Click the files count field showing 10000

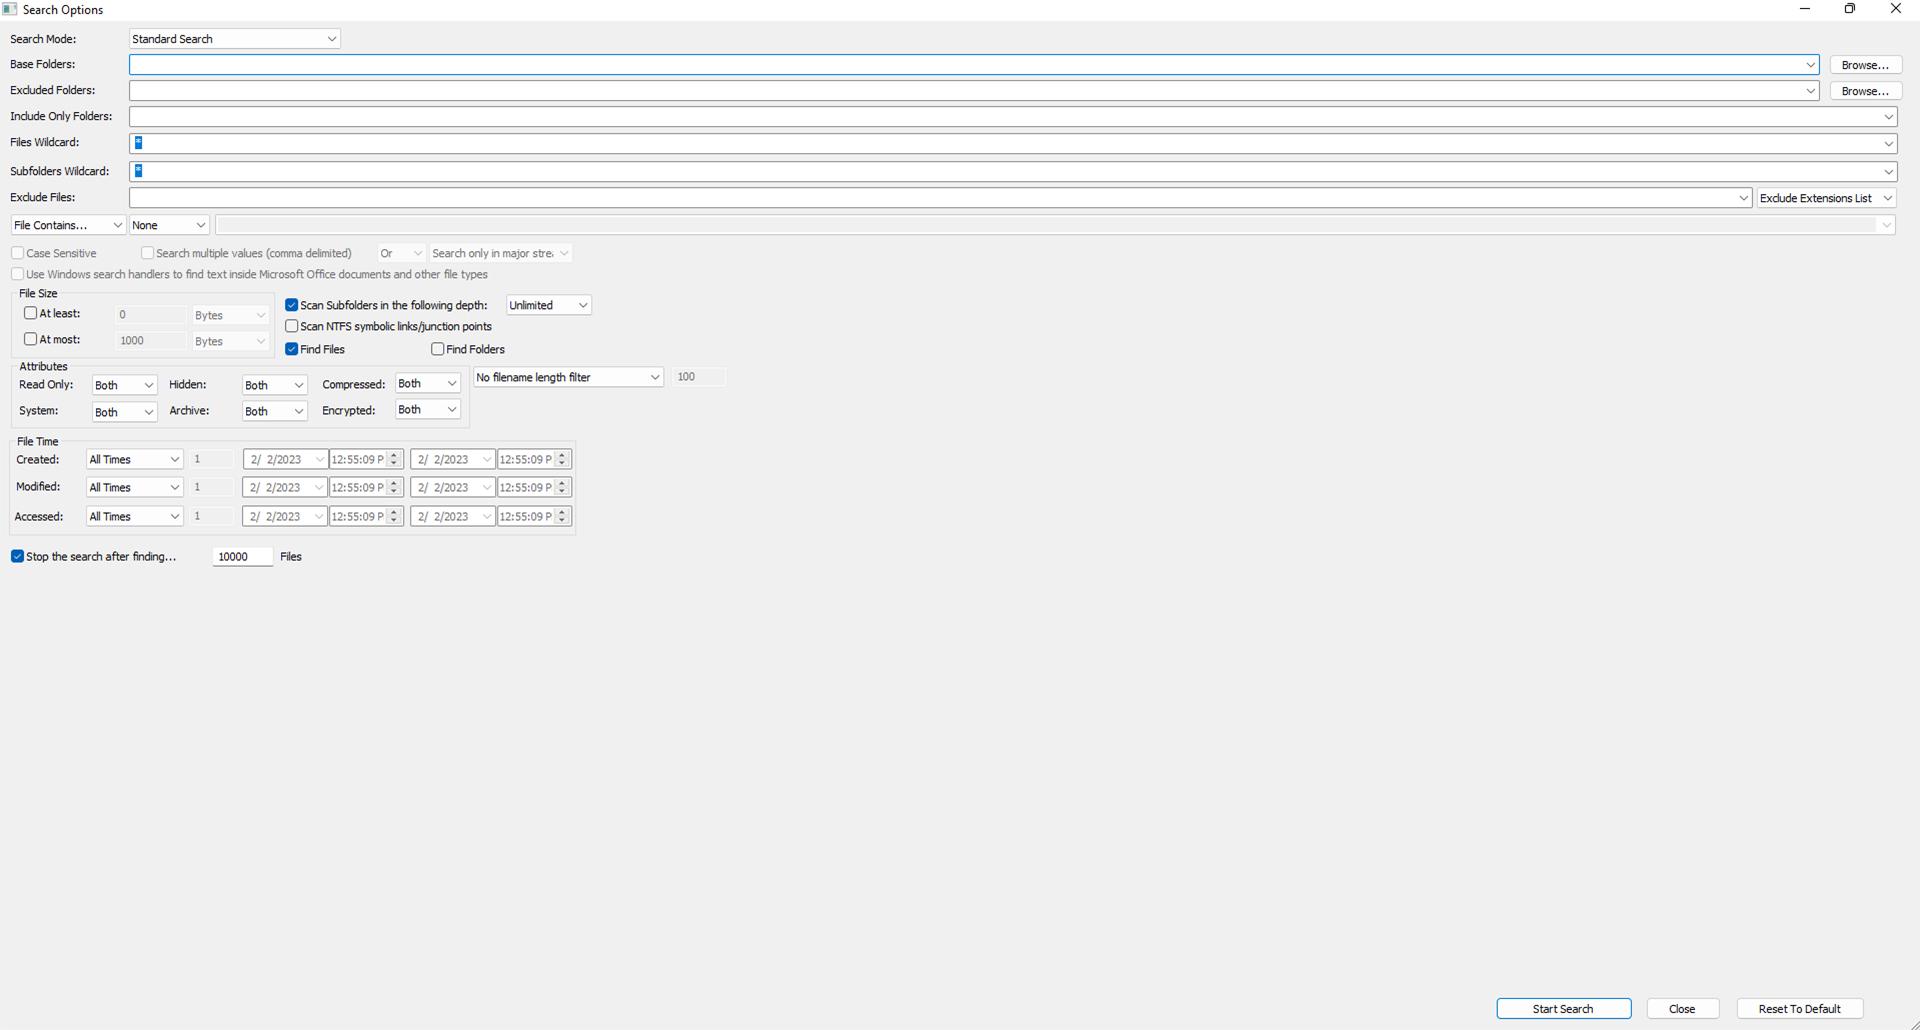pos(242,557)
